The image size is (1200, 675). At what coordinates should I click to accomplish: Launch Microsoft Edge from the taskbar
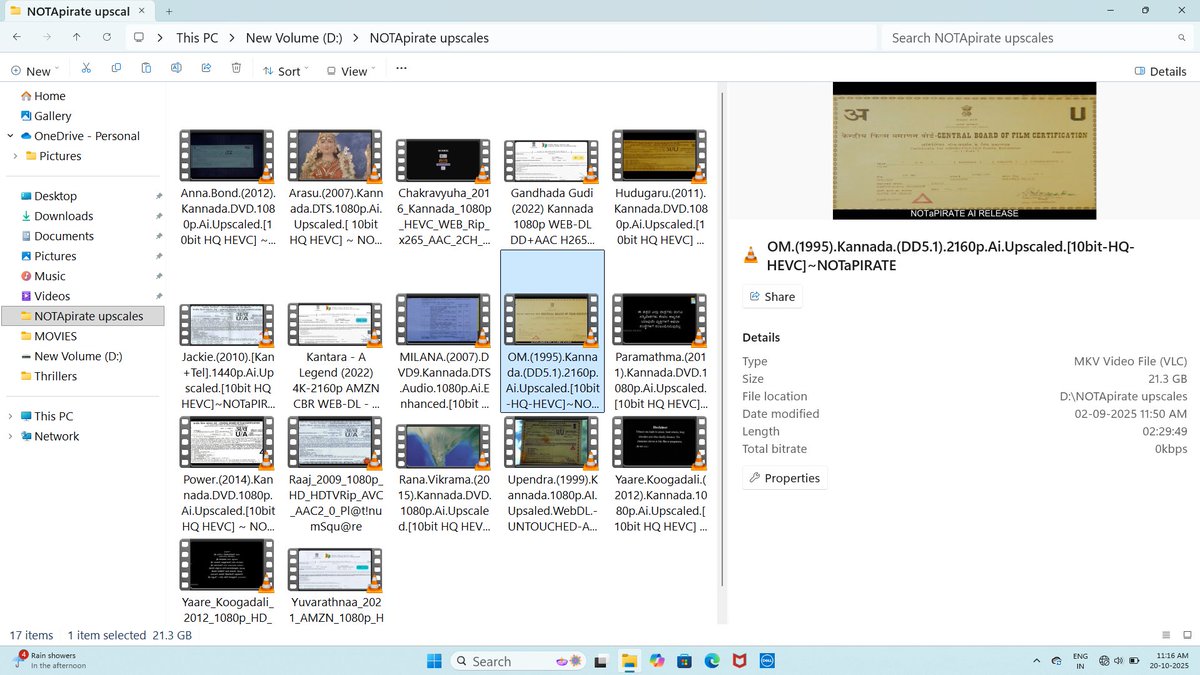point(712,661)
